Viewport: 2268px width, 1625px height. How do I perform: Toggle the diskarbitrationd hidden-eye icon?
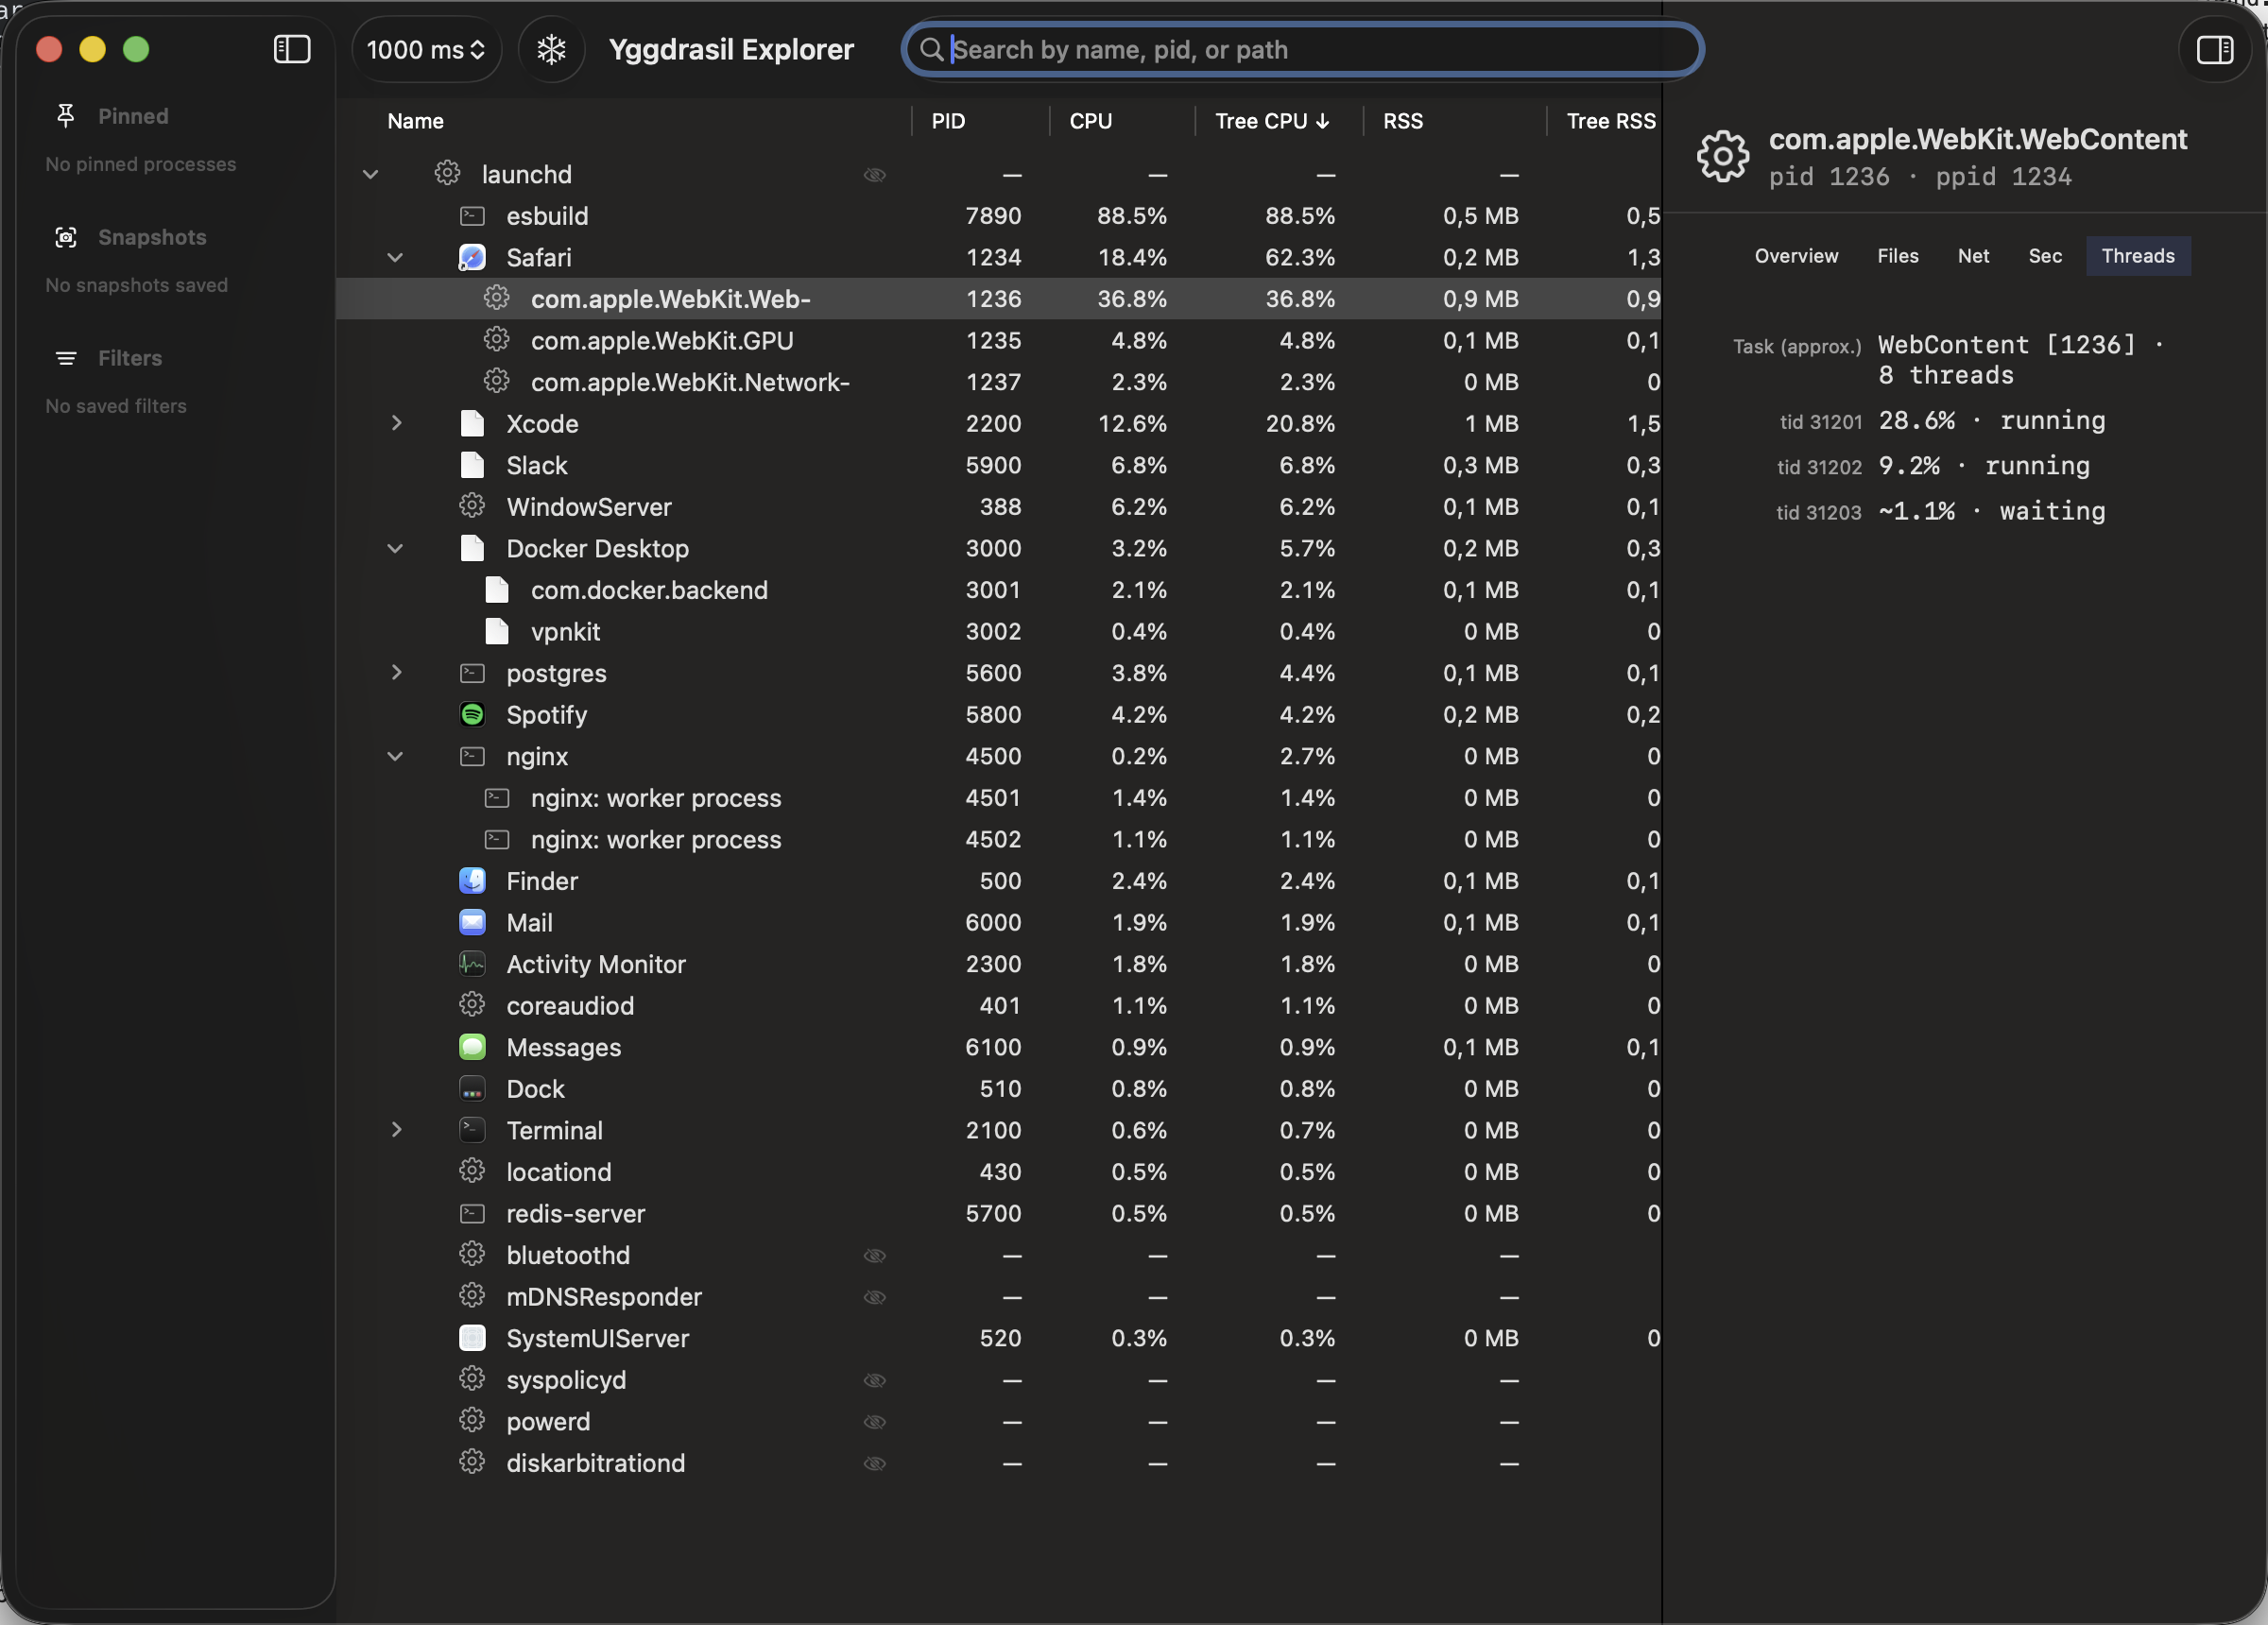point(875,1463)
